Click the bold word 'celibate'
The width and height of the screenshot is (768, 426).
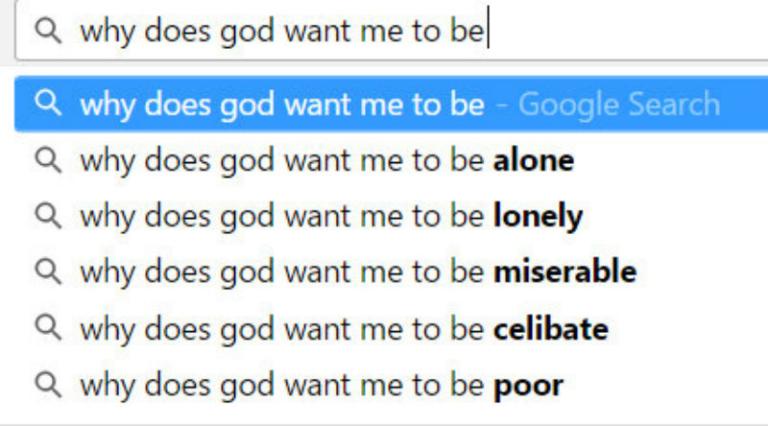[551, 328]
